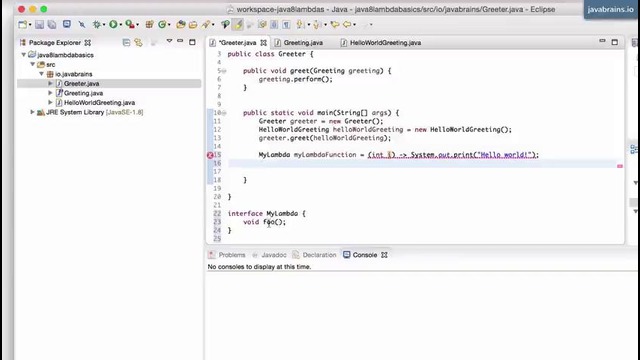Minimize the Package Explorer view
Image resolution: width=640 pixels, height=360 pixels.
point(180,41)
